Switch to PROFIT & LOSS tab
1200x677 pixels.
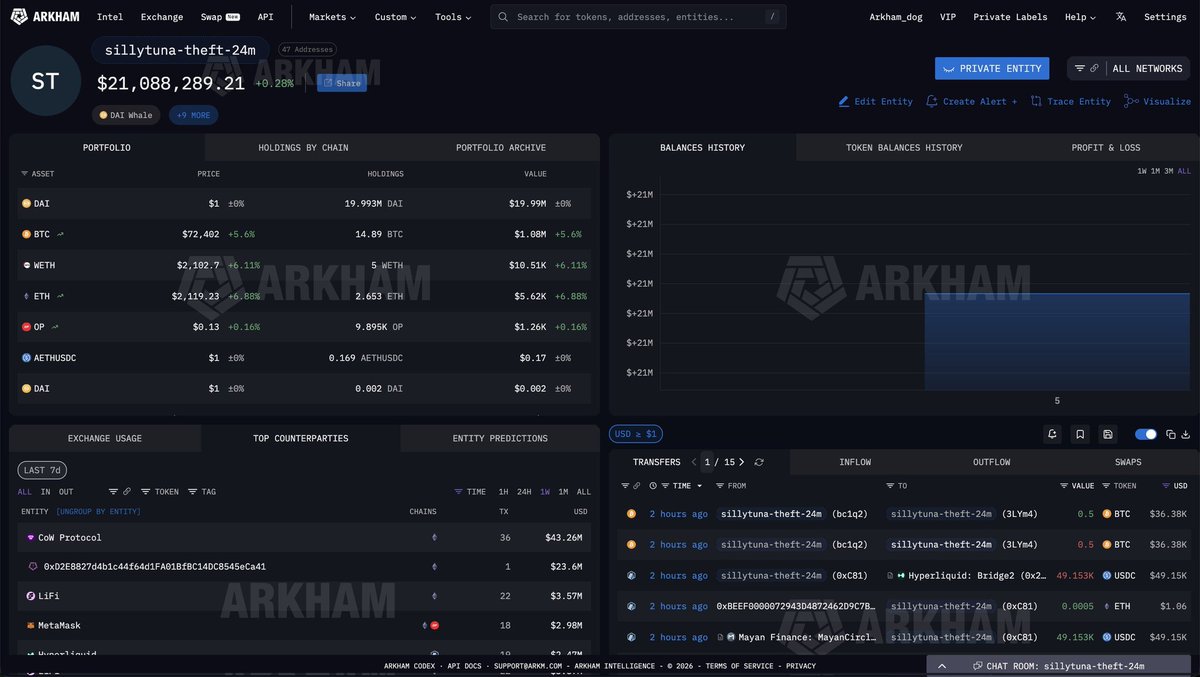pyautogui.click(x=1105, y=148)
